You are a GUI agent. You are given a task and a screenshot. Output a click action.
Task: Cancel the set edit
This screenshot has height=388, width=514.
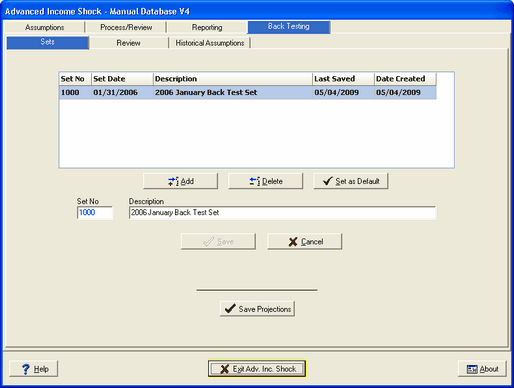[x=305, y=241]
